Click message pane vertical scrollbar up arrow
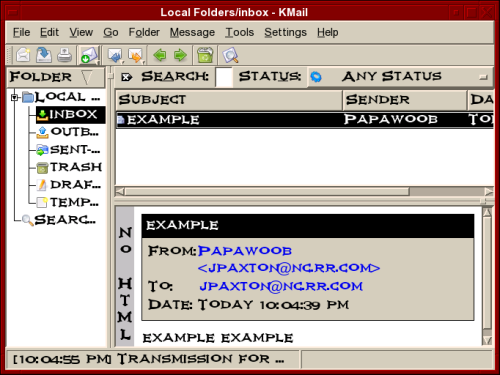The image size is (500, 375). (x=487, y=212)
